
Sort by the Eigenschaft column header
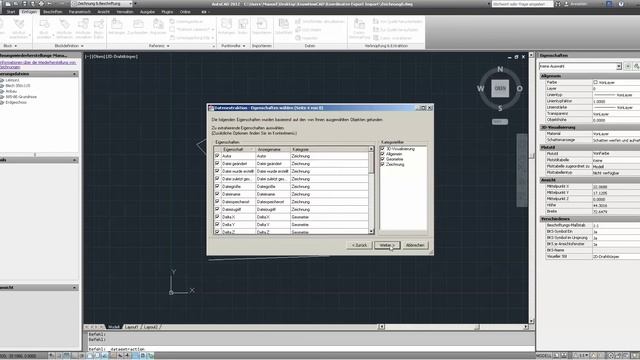click(238, 149)
